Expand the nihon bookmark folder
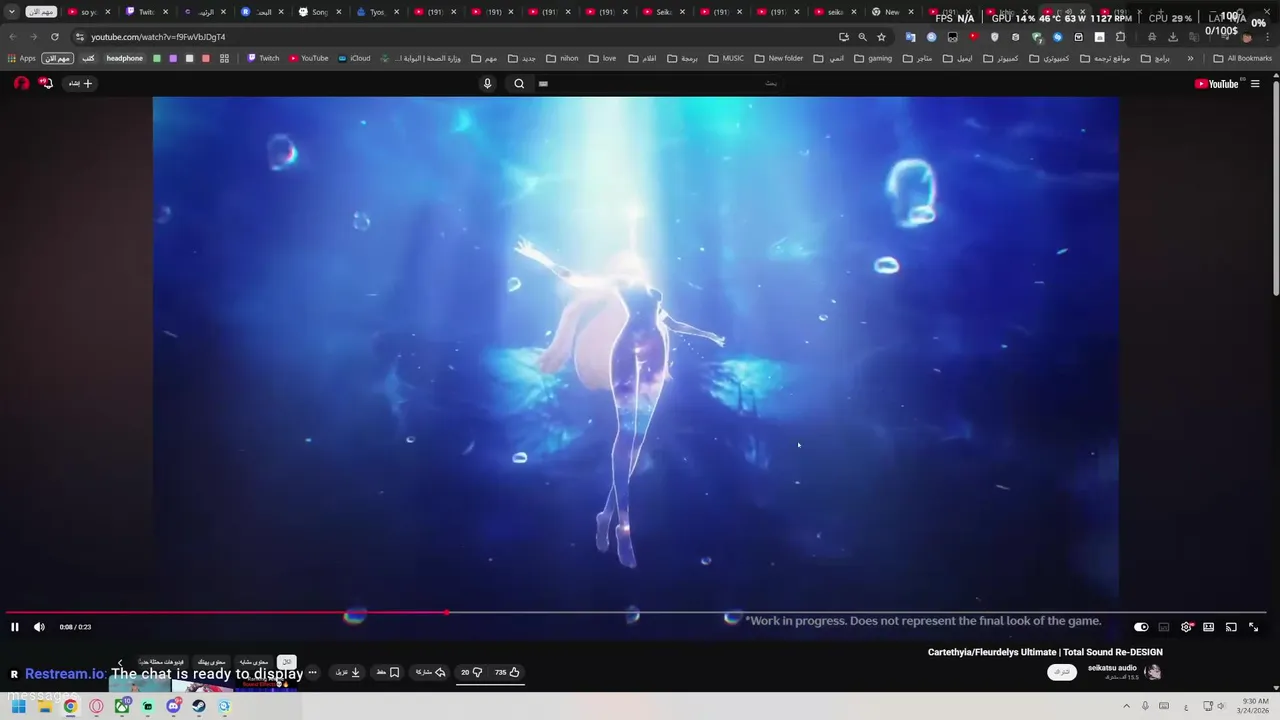The height and width of the screenshot is (720, 1280). click(x=562, y=58)
